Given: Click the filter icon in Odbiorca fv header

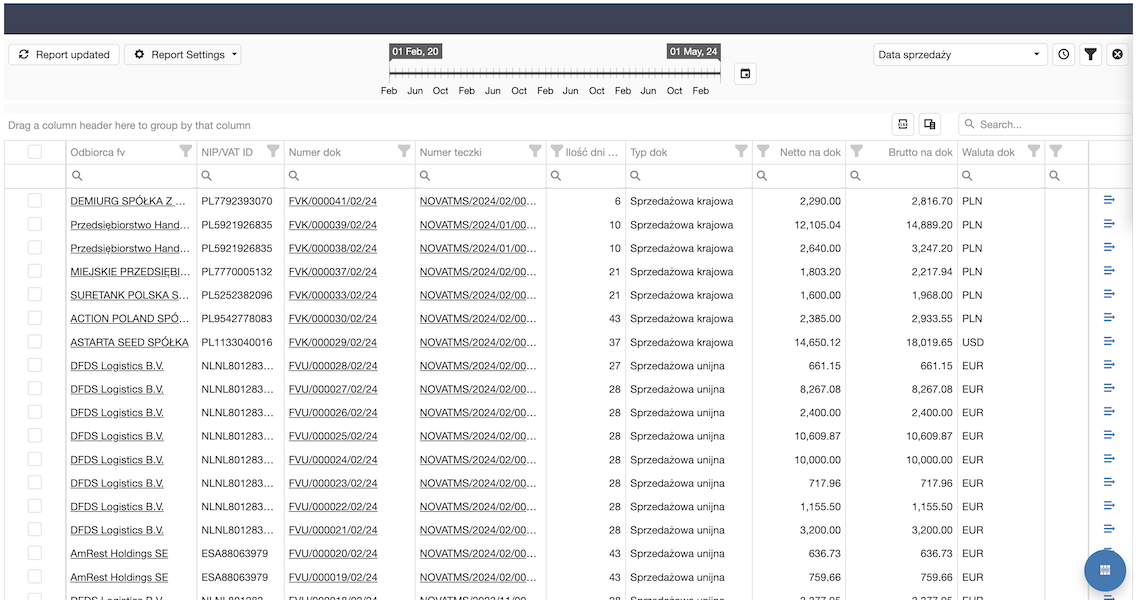Looking at the screenshot, I should (185, 152).
